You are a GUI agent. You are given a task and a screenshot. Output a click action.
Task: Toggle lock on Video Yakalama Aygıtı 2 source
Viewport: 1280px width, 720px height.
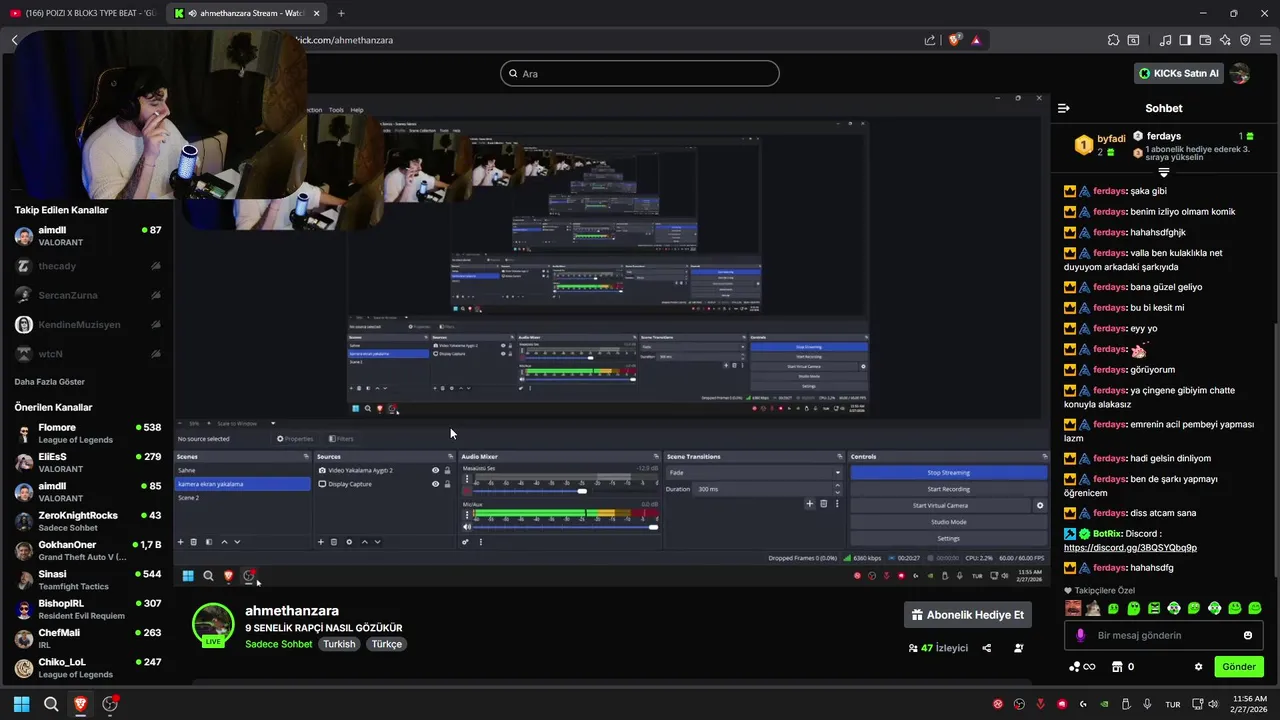(447, 470)
